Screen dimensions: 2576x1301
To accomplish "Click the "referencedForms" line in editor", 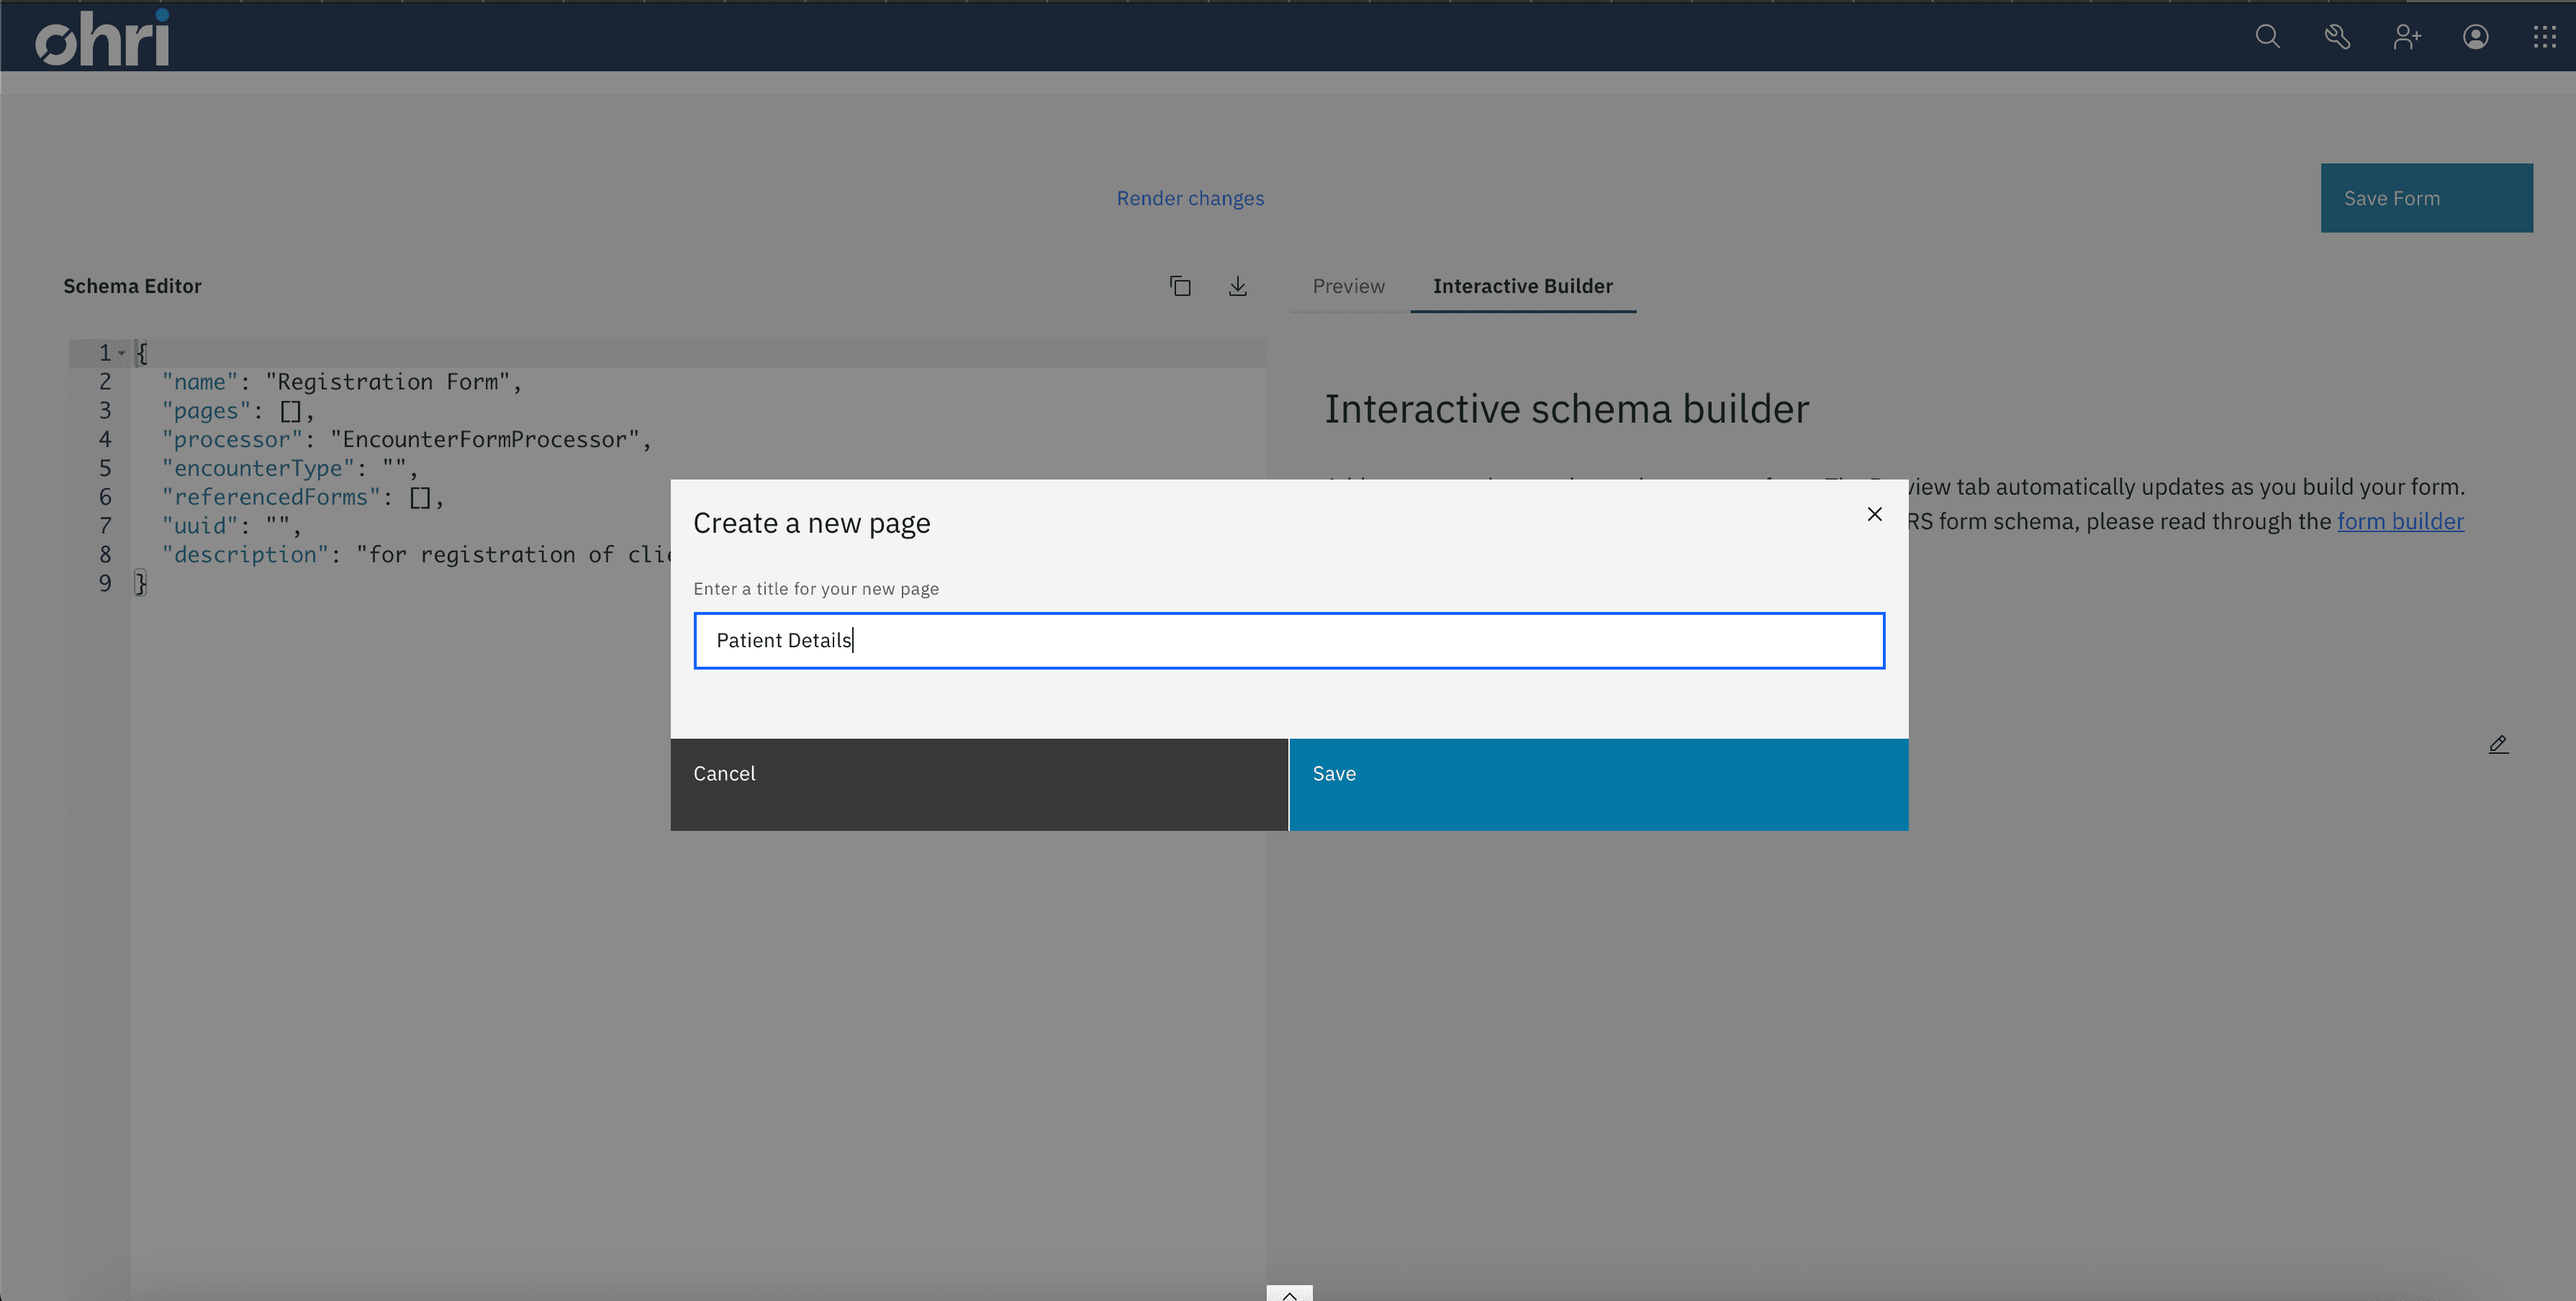I will pyautogui.click(x=302, y=497).
